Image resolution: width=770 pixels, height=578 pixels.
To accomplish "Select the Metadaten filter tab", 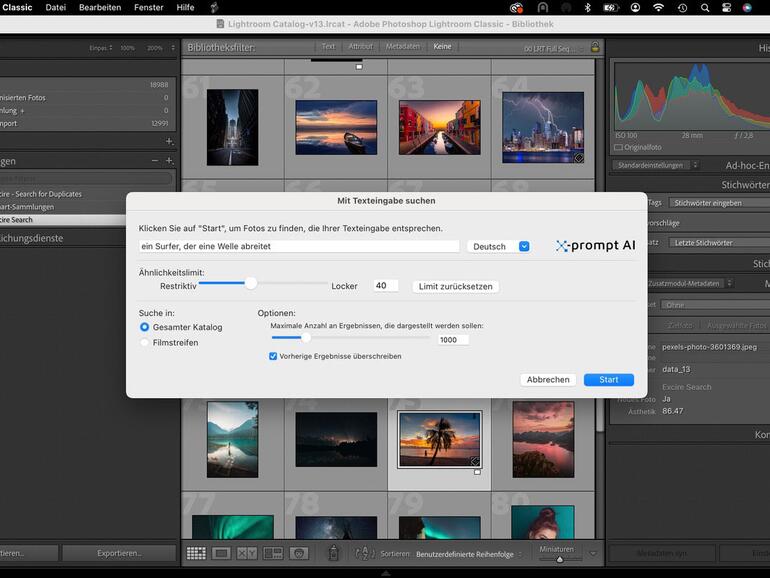I will coord(402,47).
